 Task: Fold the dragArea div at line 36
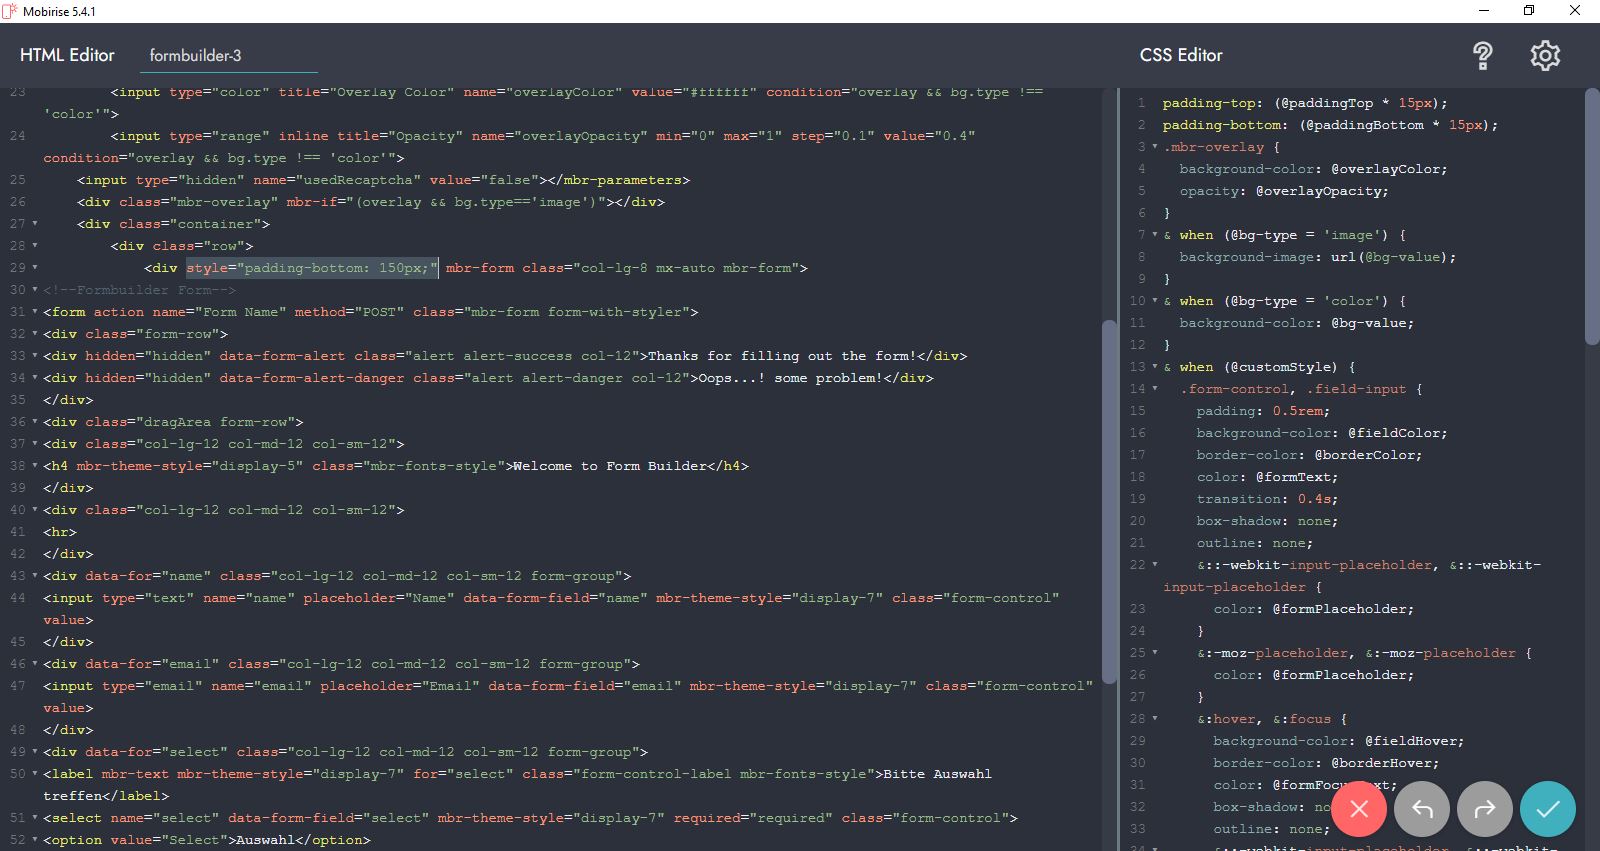(x=35, y=422)
